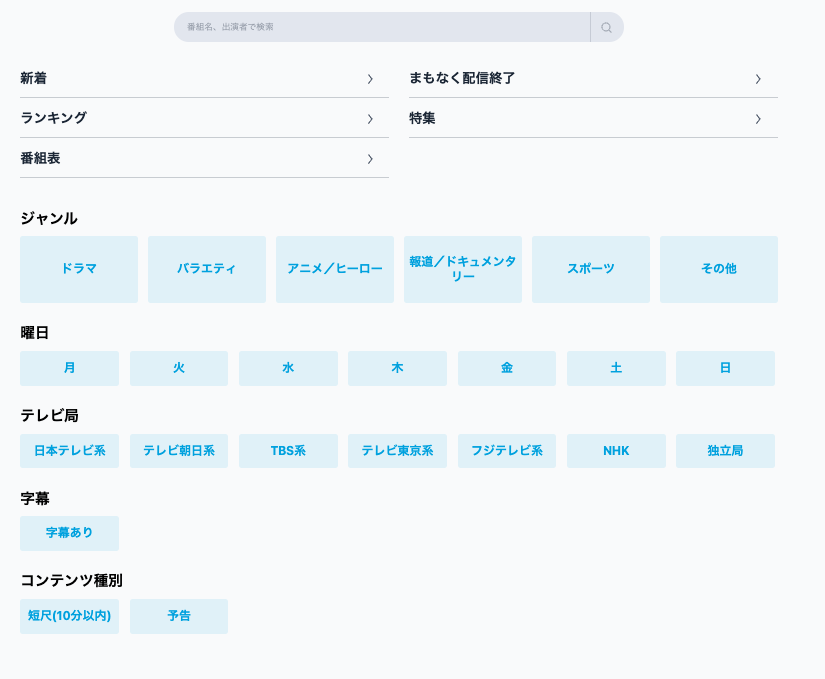Go to ランキング page
825x679 pixels.
click(204, 118)
